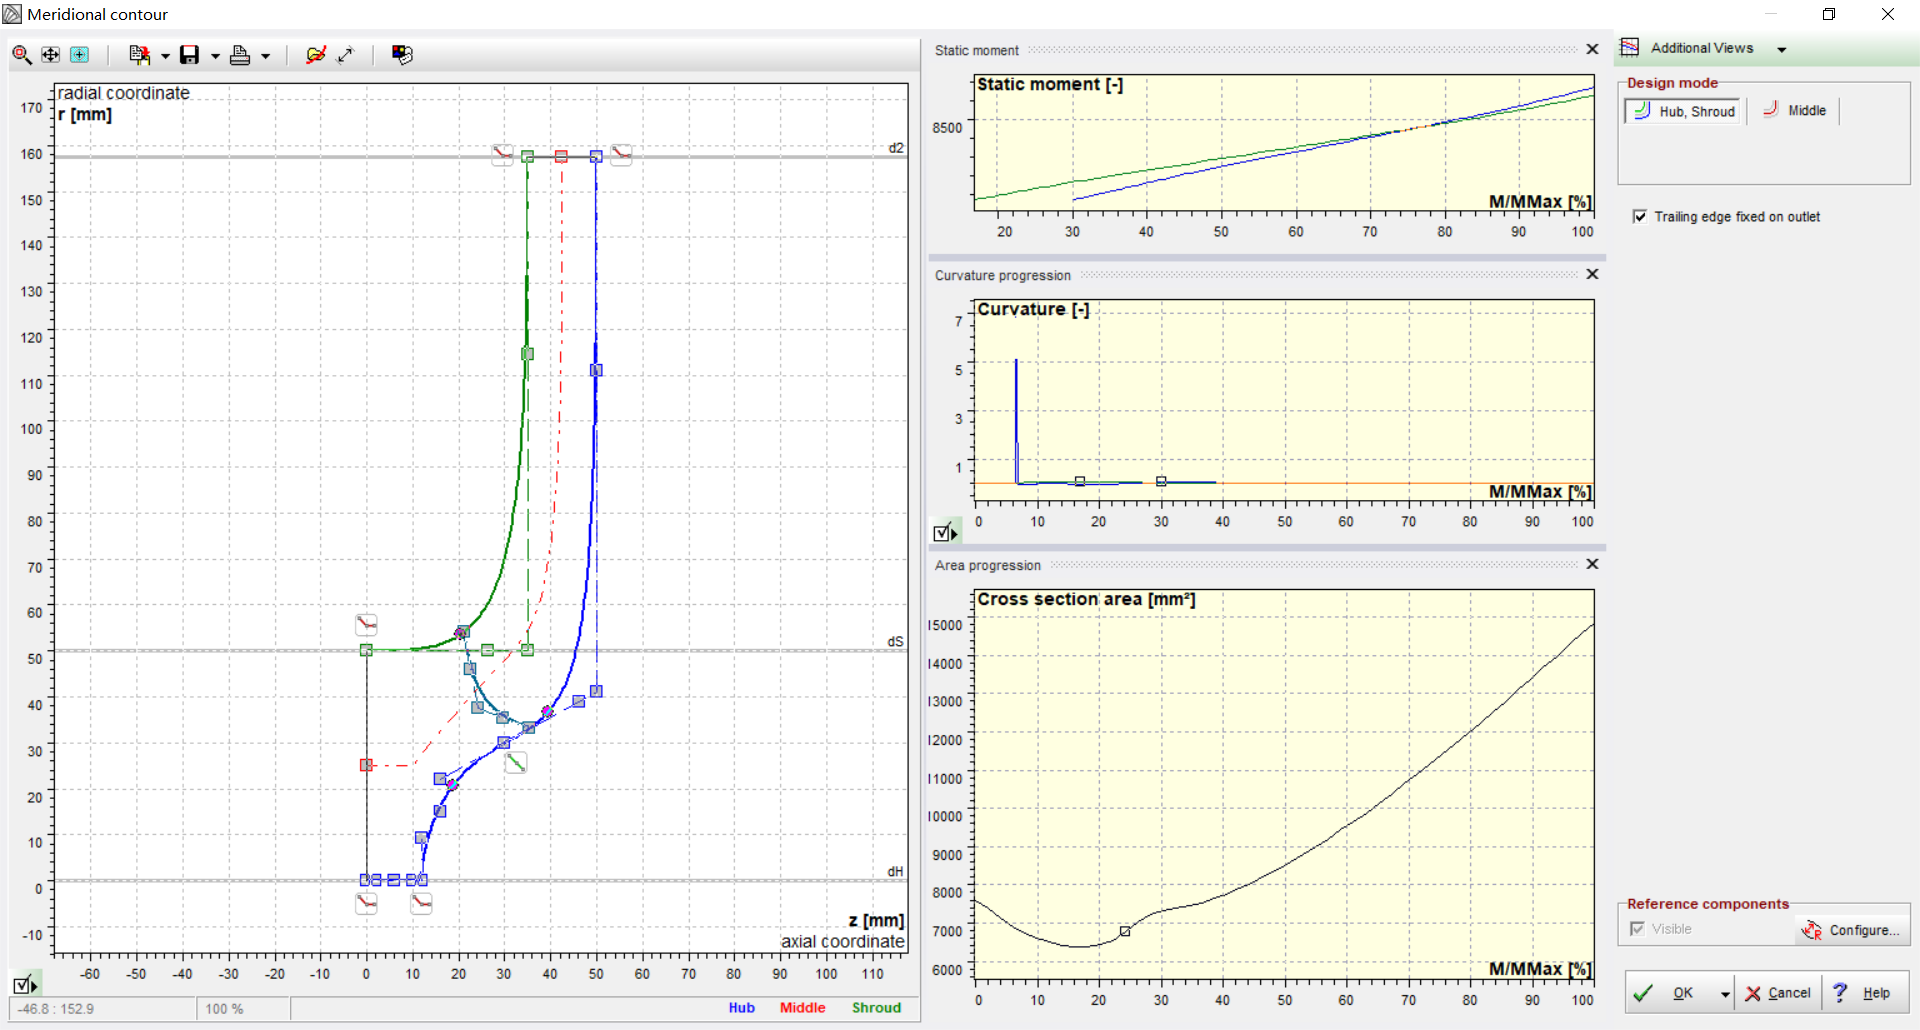Toggle the Reference components Visible checkbox
This screenshot has height=1030, width=1920.
[1637, 929]
